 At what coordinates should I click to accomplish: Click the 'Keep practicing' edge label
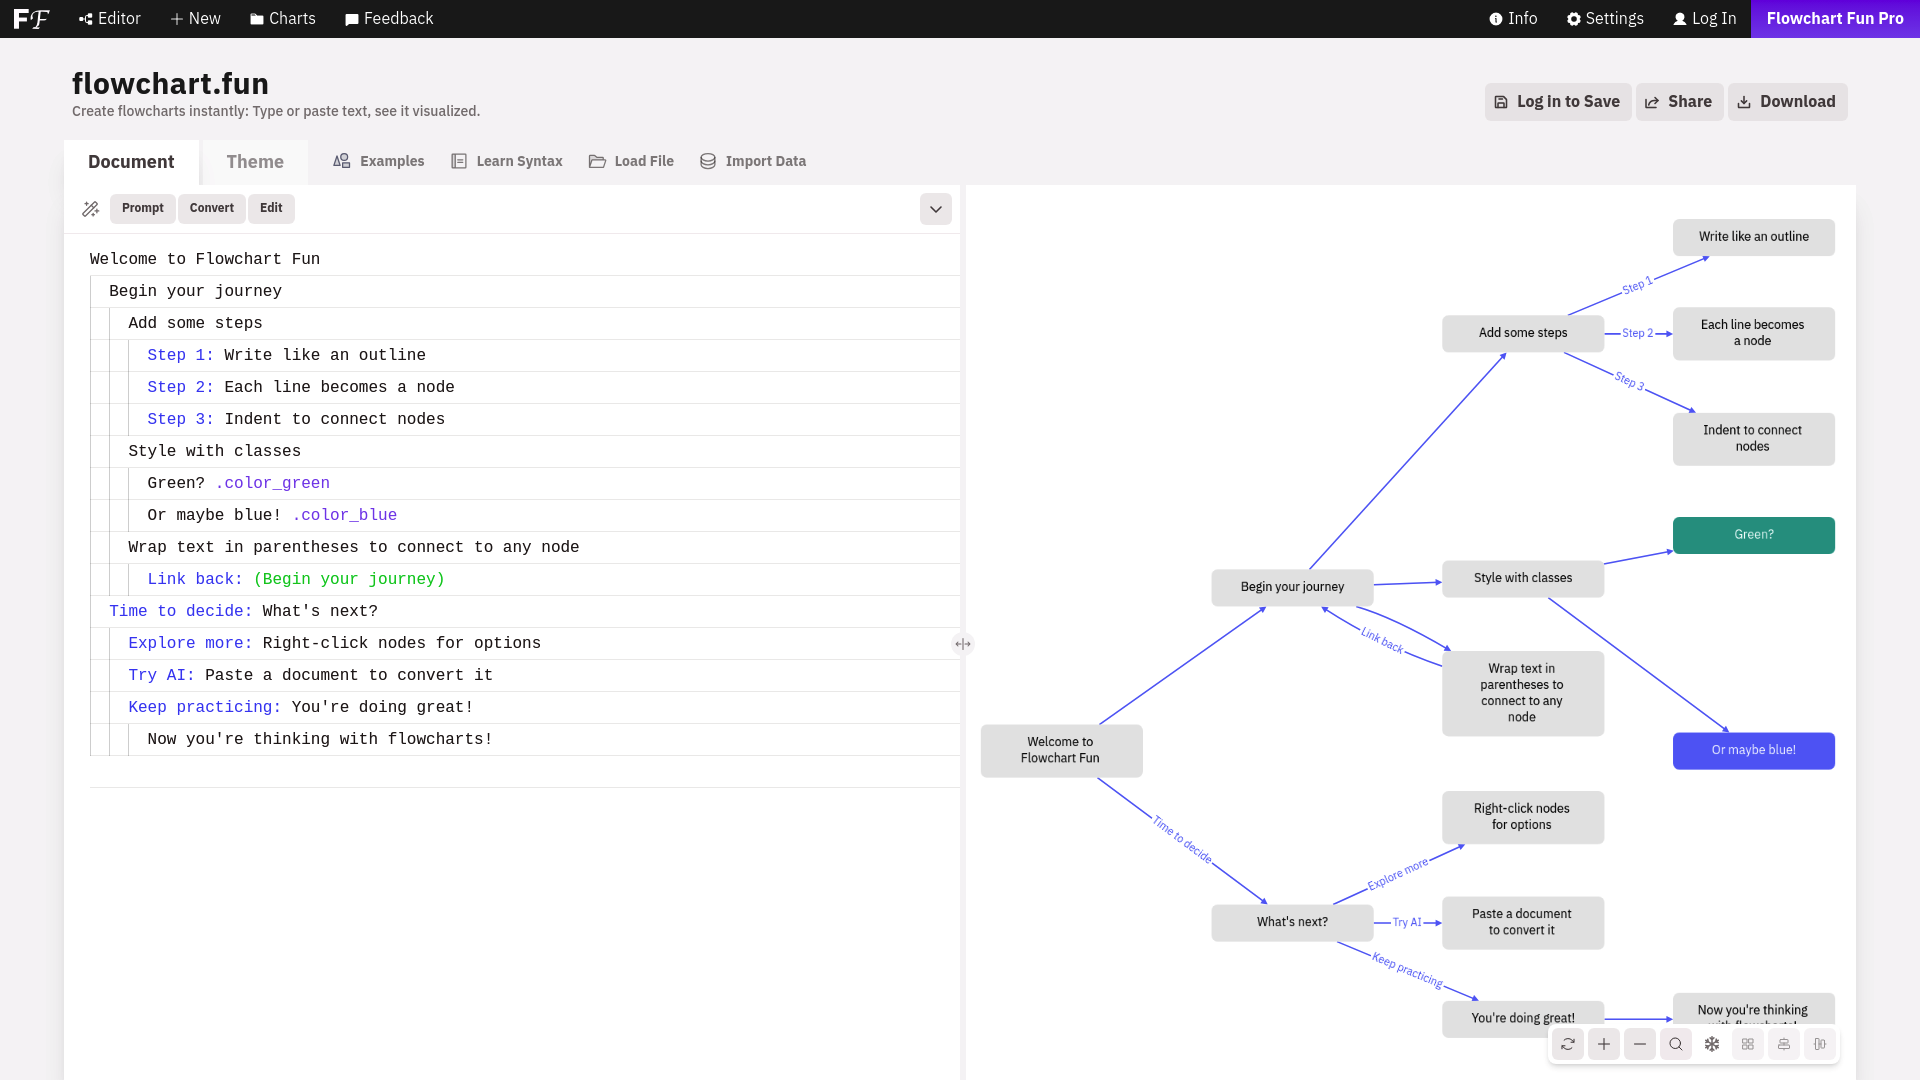click(x=1407, y=970)
